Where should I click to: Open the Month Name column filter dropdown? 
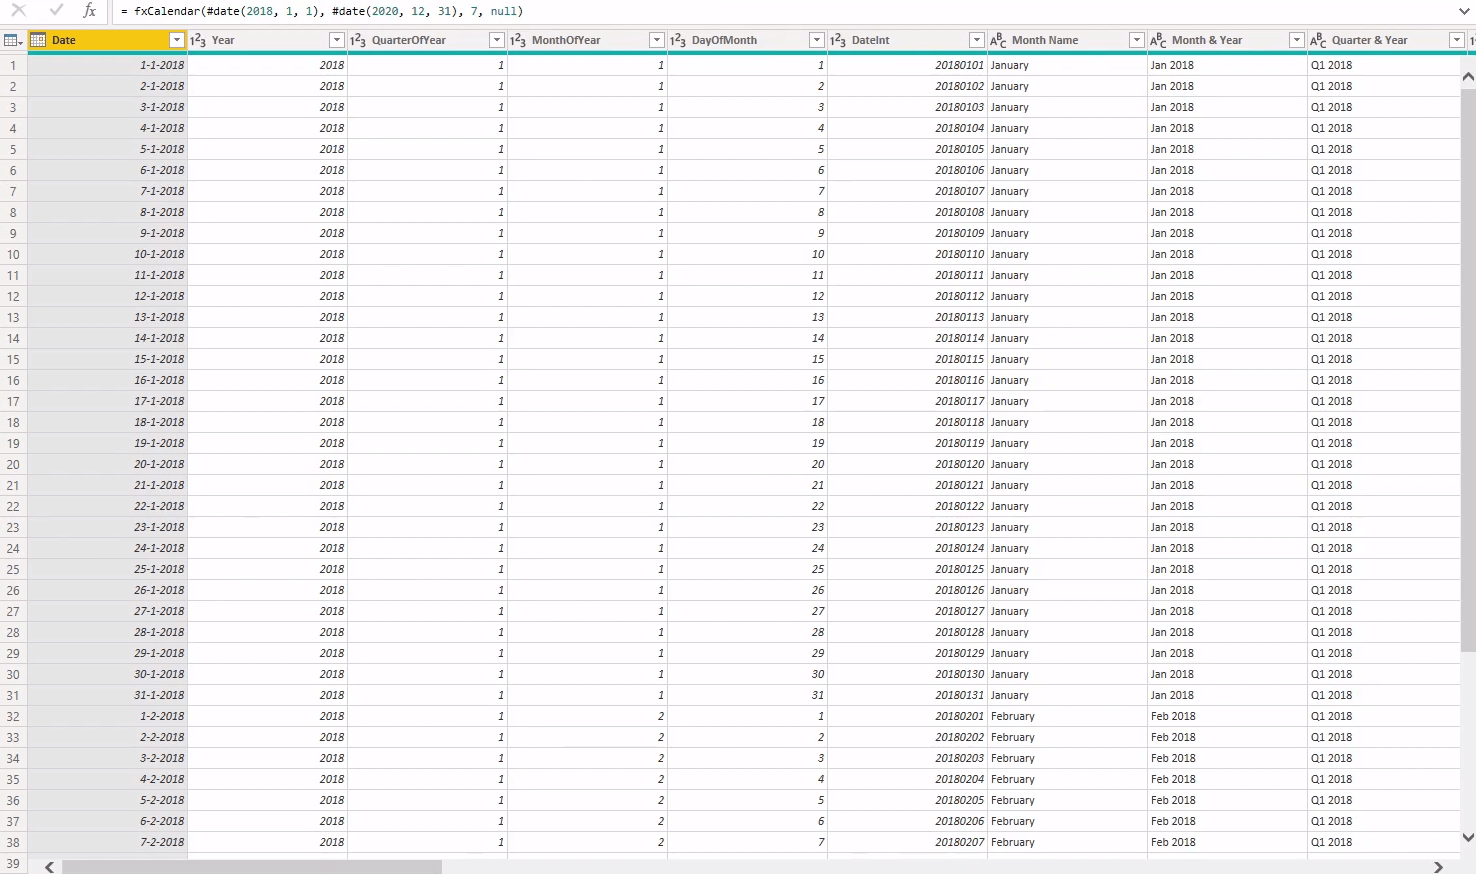[x=1137, y=40]
